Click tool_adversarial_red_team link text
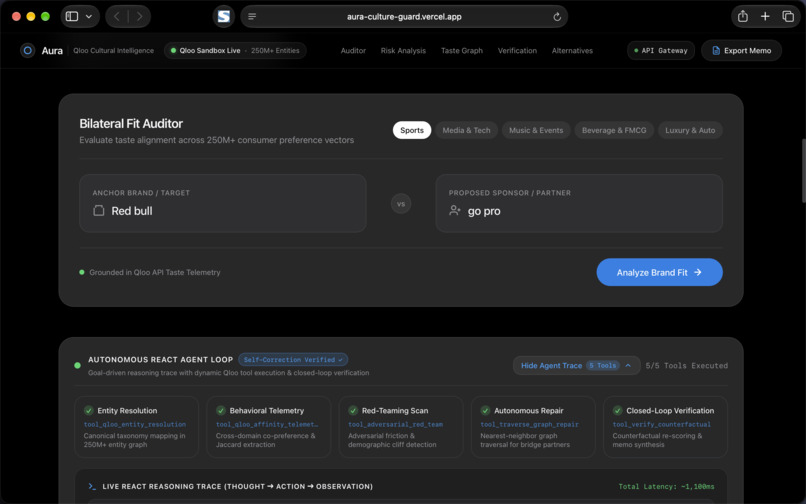 395,424
